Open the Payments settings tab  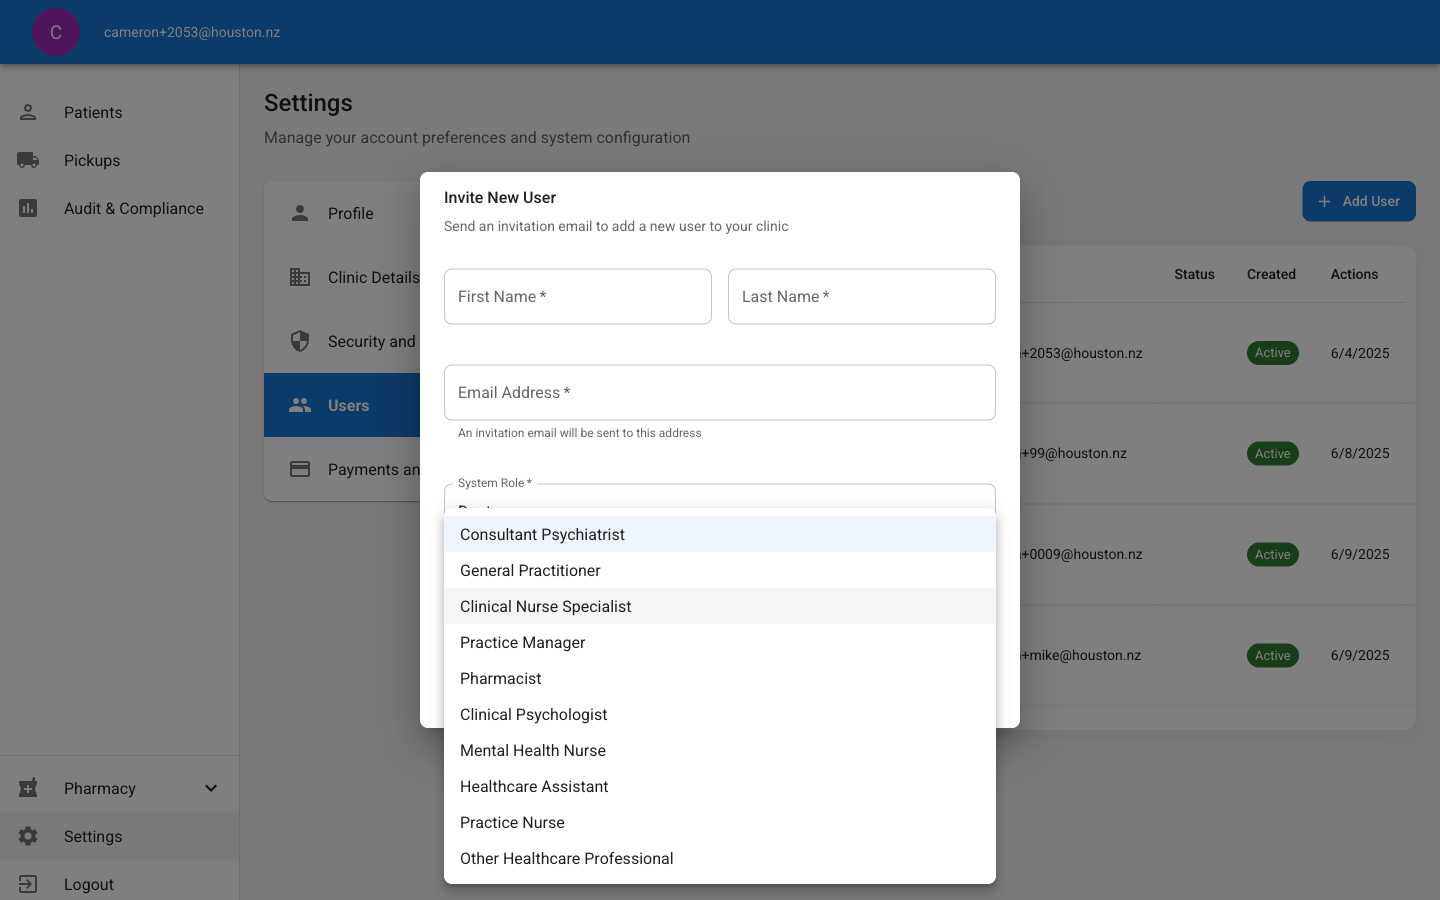(342, 469)
